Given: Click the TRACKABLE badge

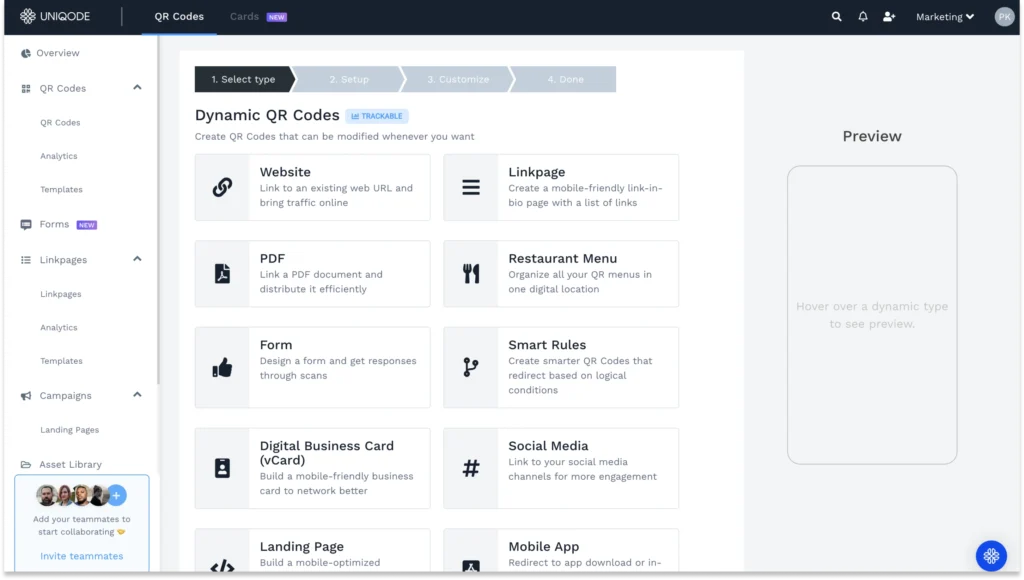Looking at the screenshot, I should 377,116.
